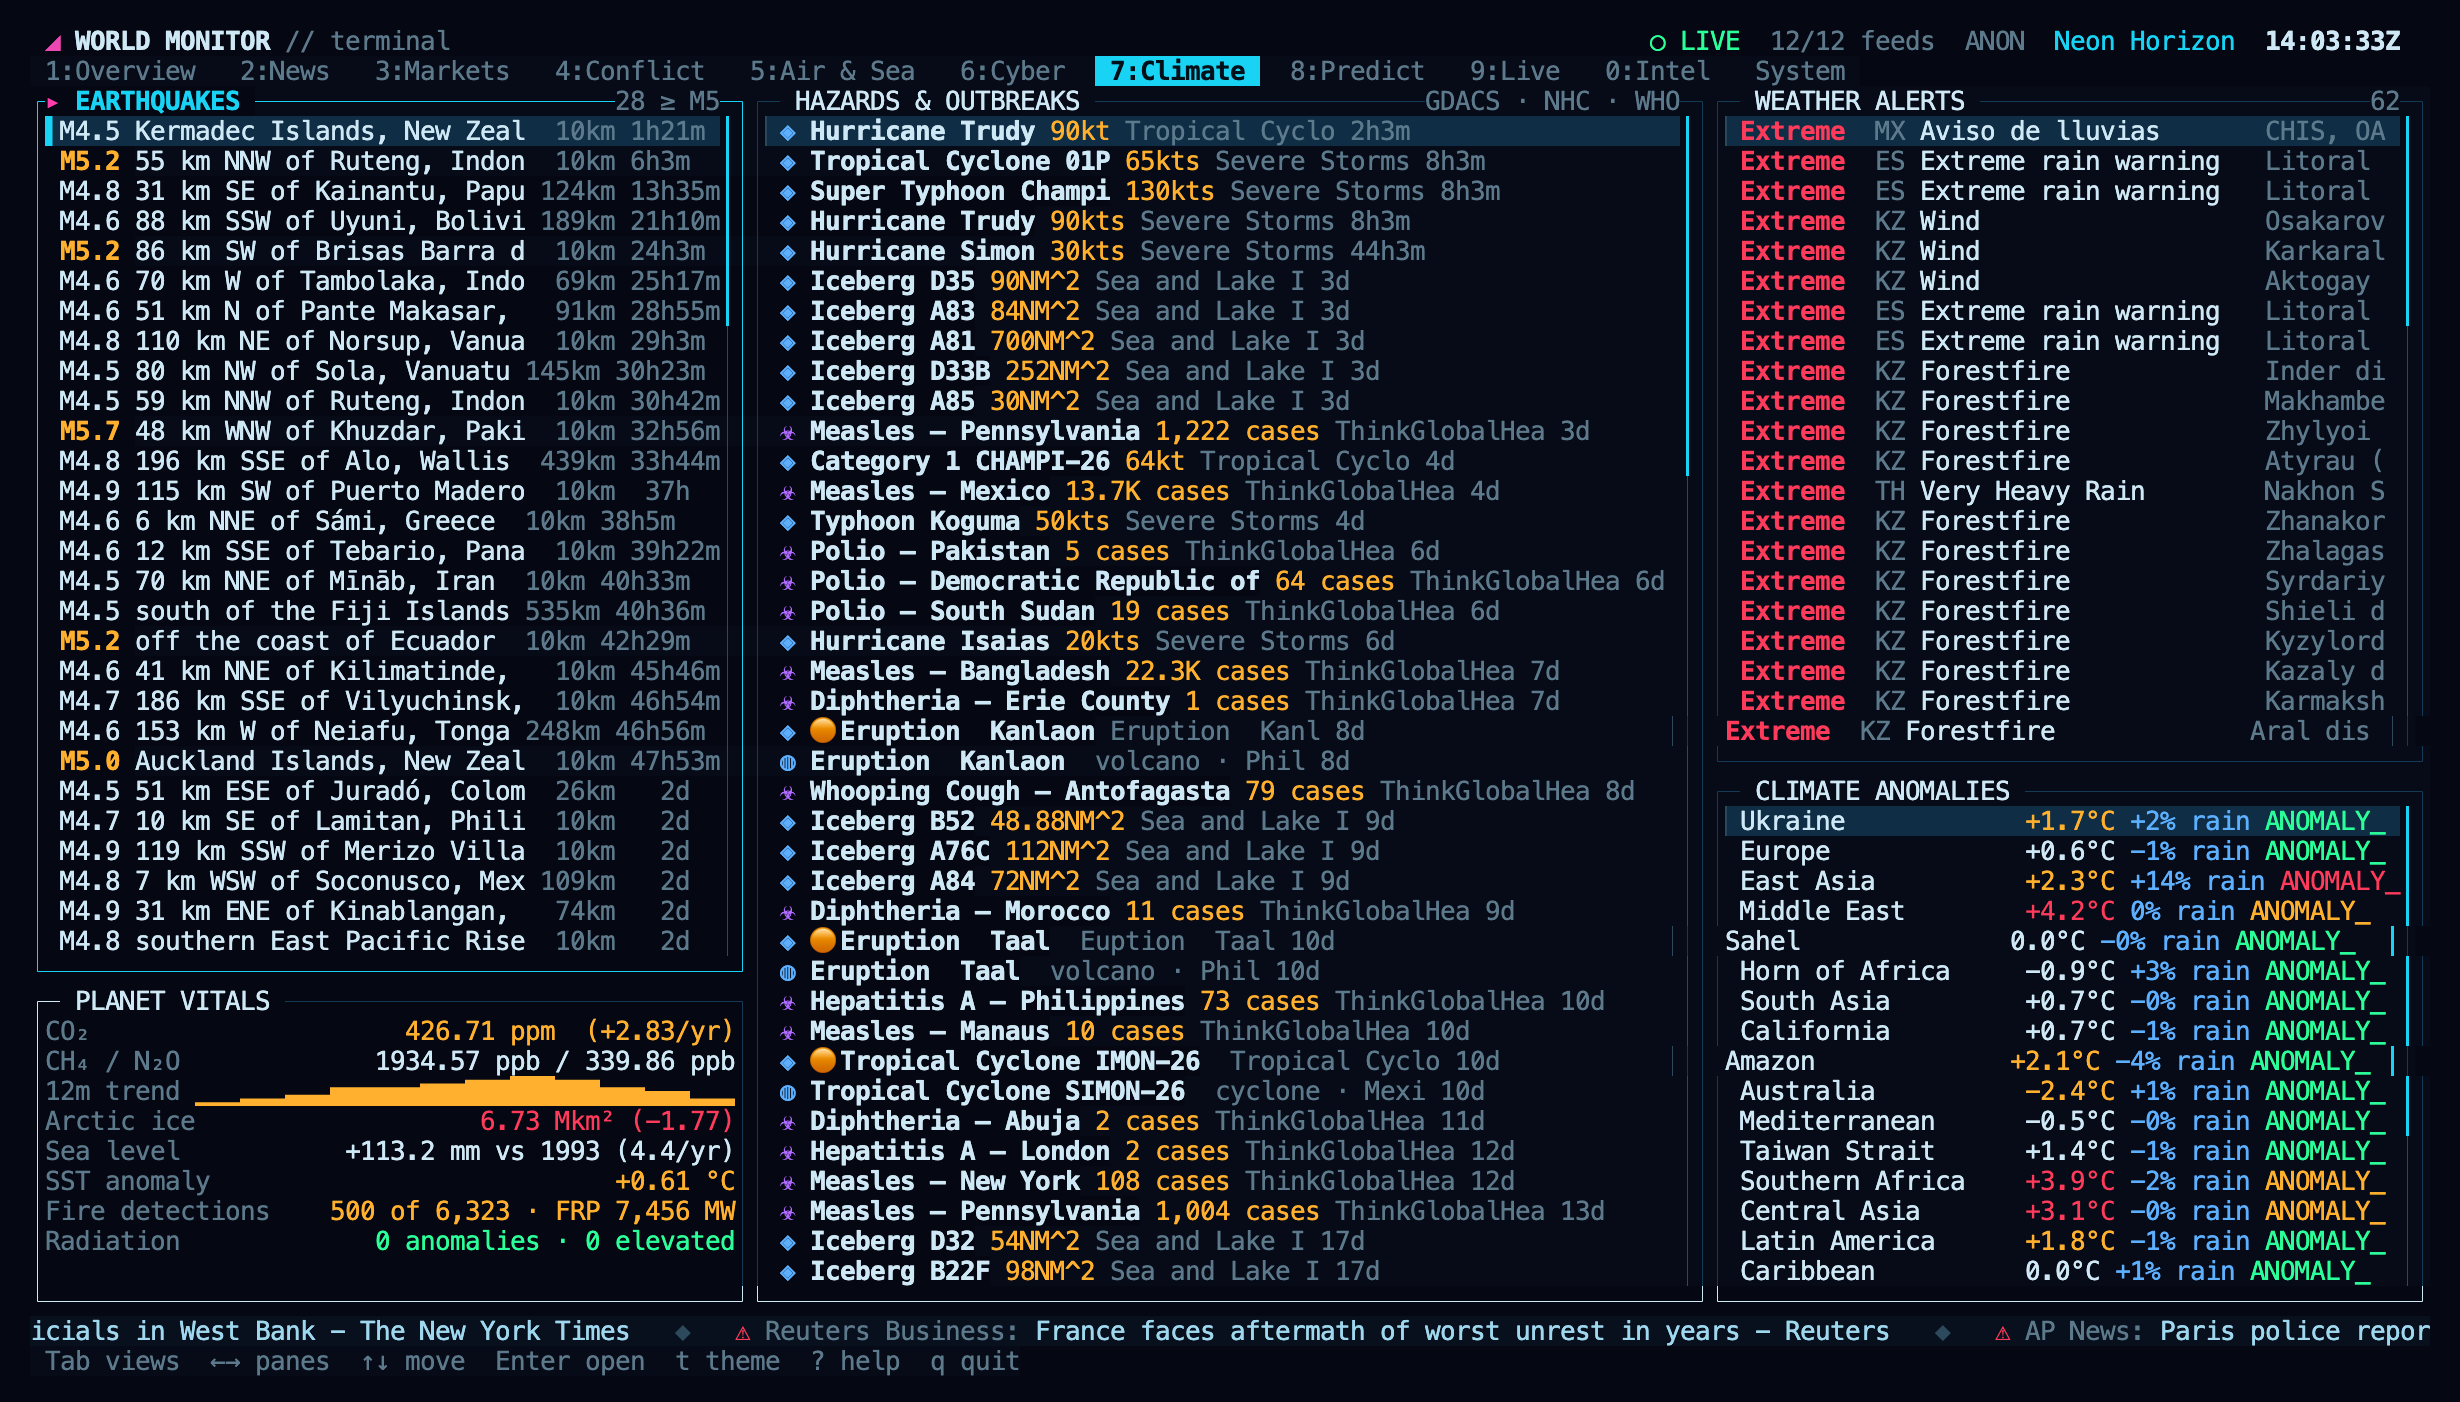
Task: Click the CO₂ 426.71 ppm value
Action: pos(480,1031)
